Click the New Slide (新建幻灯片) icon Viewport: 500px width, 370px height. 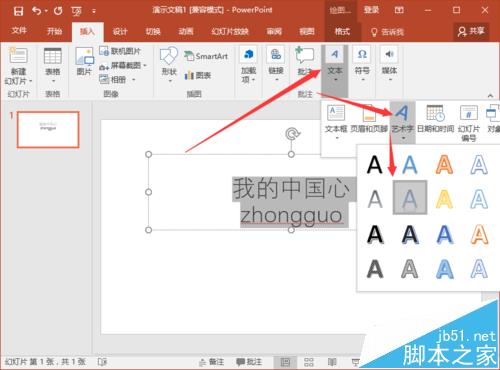(18, 56)
